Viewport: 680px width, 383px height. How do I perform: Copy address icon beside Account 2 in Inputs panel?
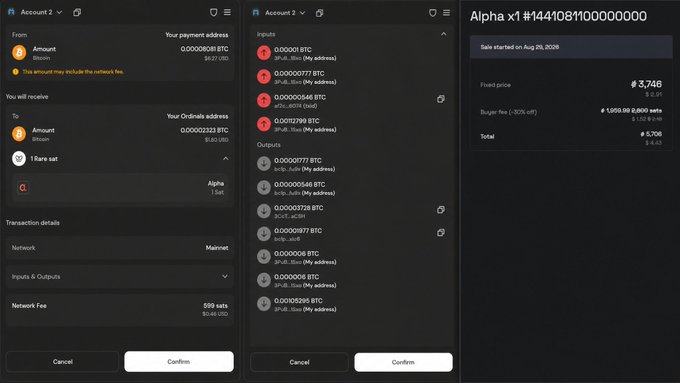(320, 13)
